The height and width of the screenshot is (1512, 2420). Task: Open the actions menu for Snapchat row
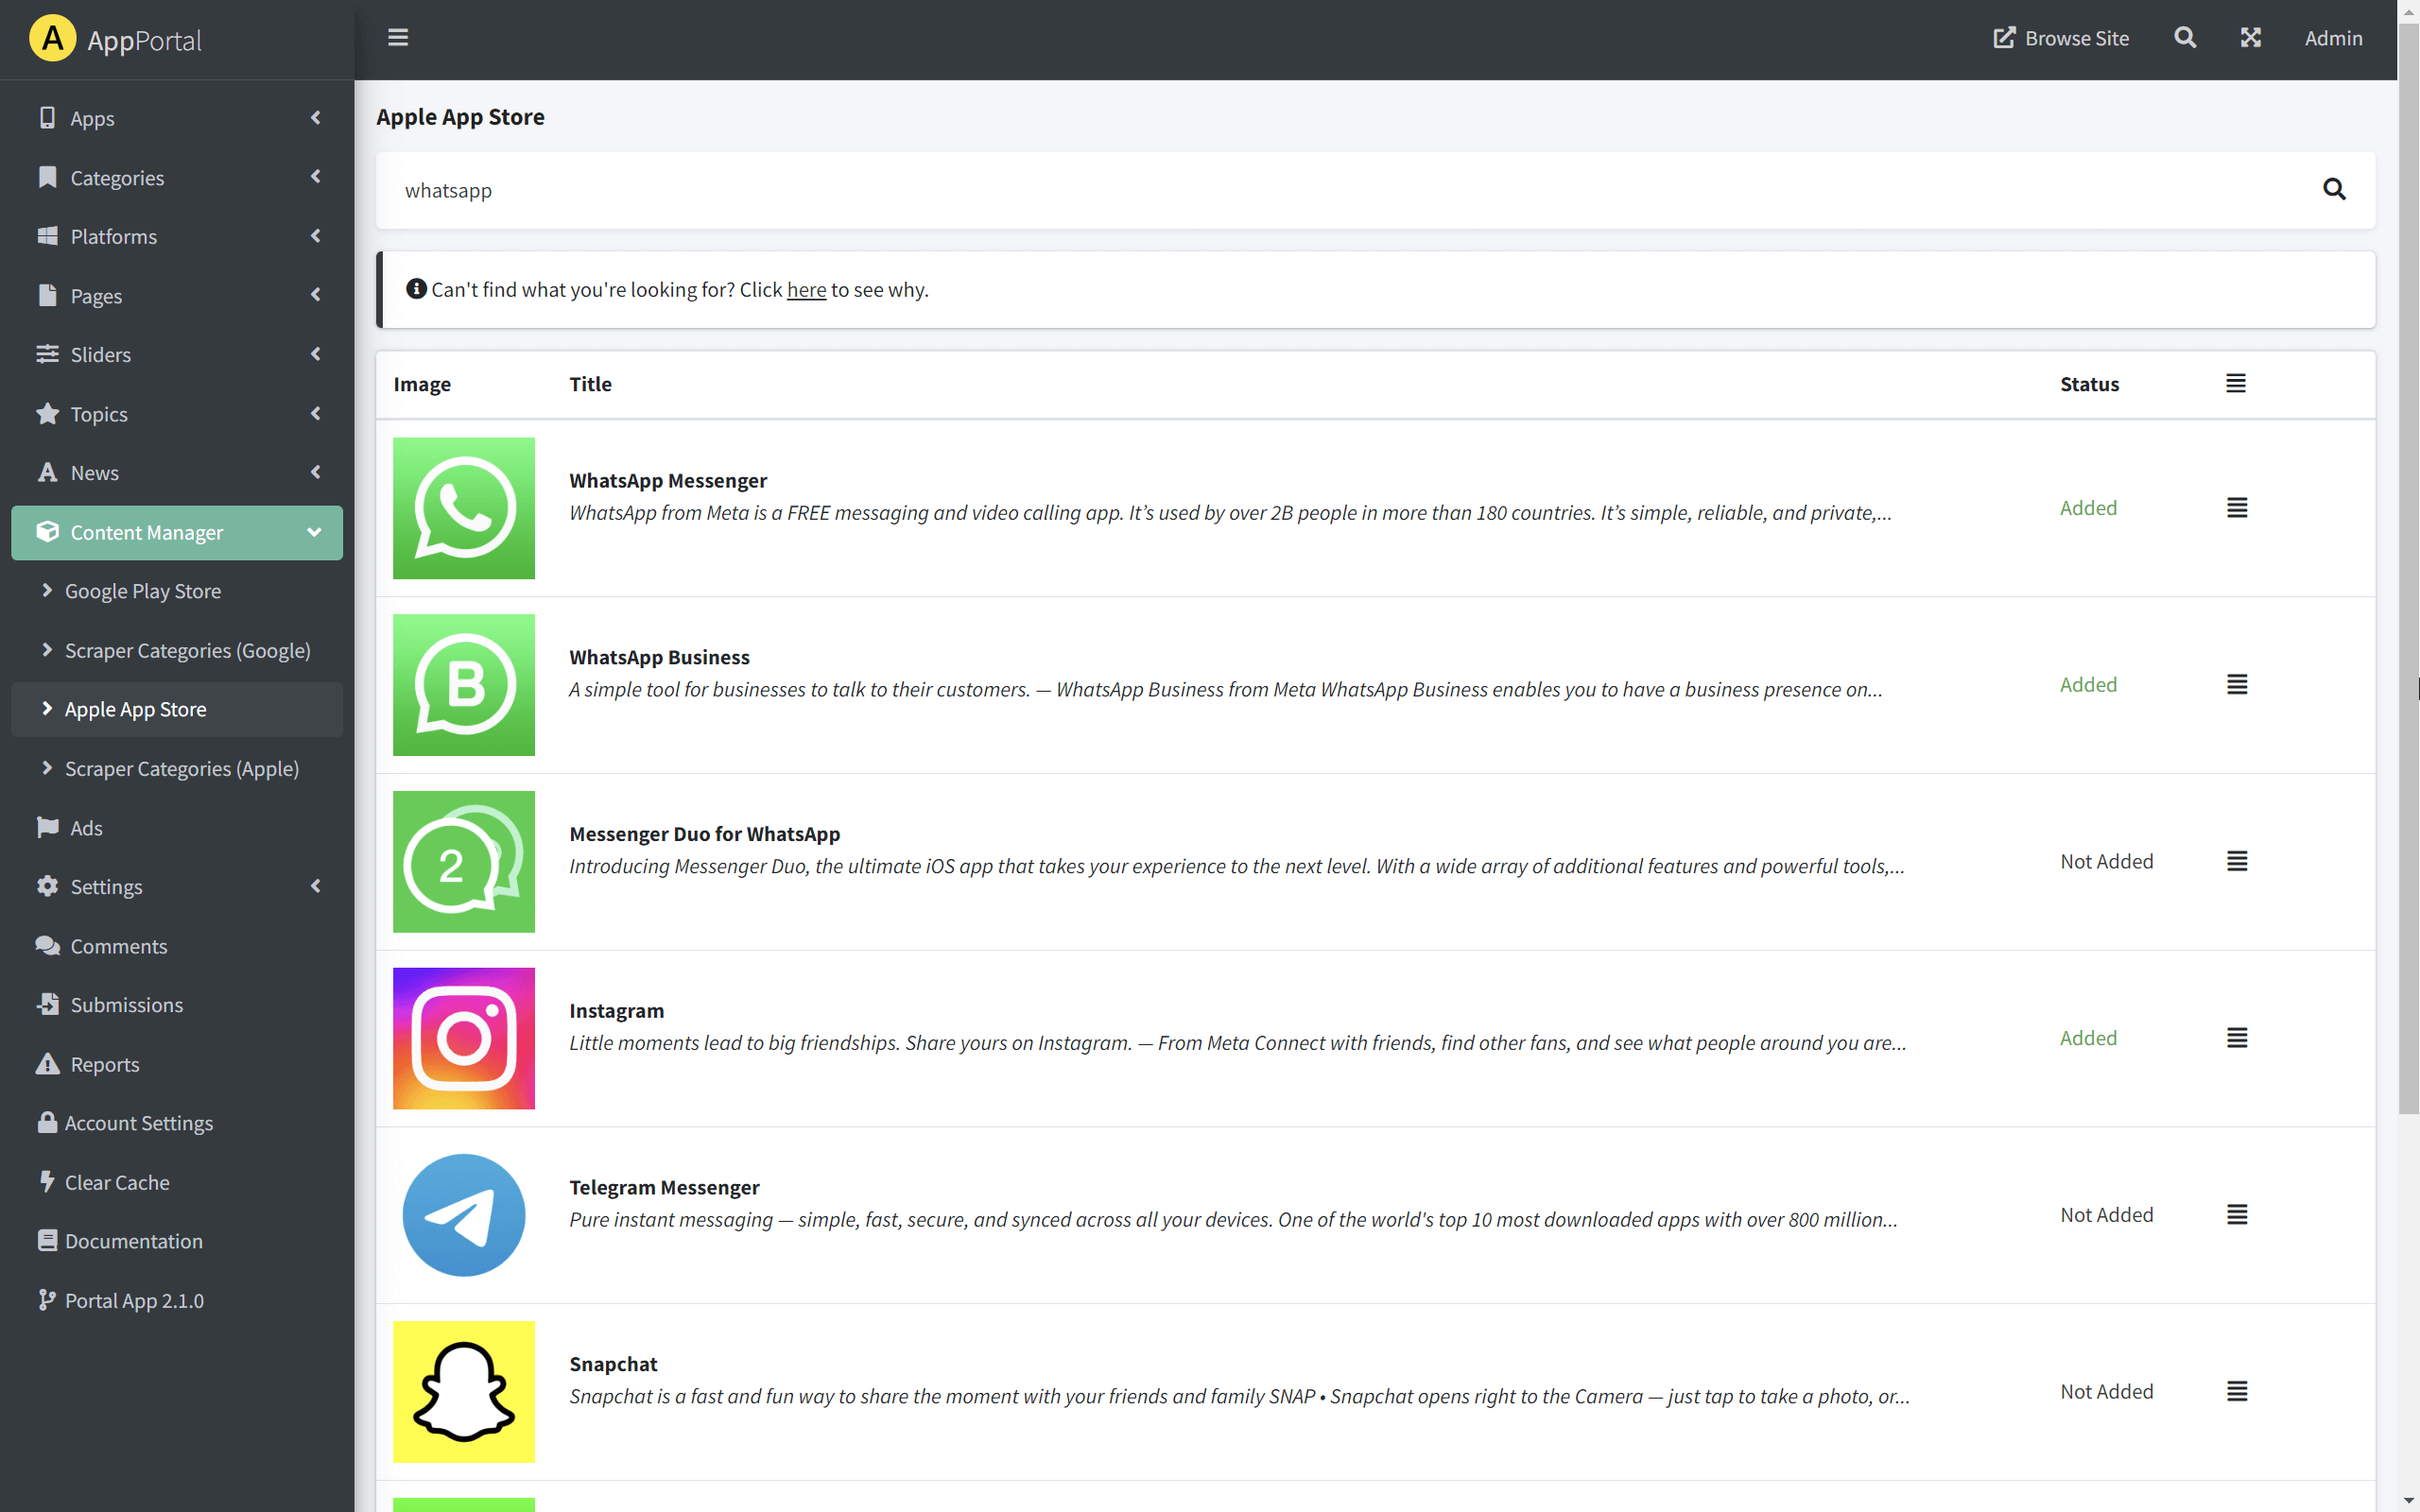[x=2238, y=1391]
